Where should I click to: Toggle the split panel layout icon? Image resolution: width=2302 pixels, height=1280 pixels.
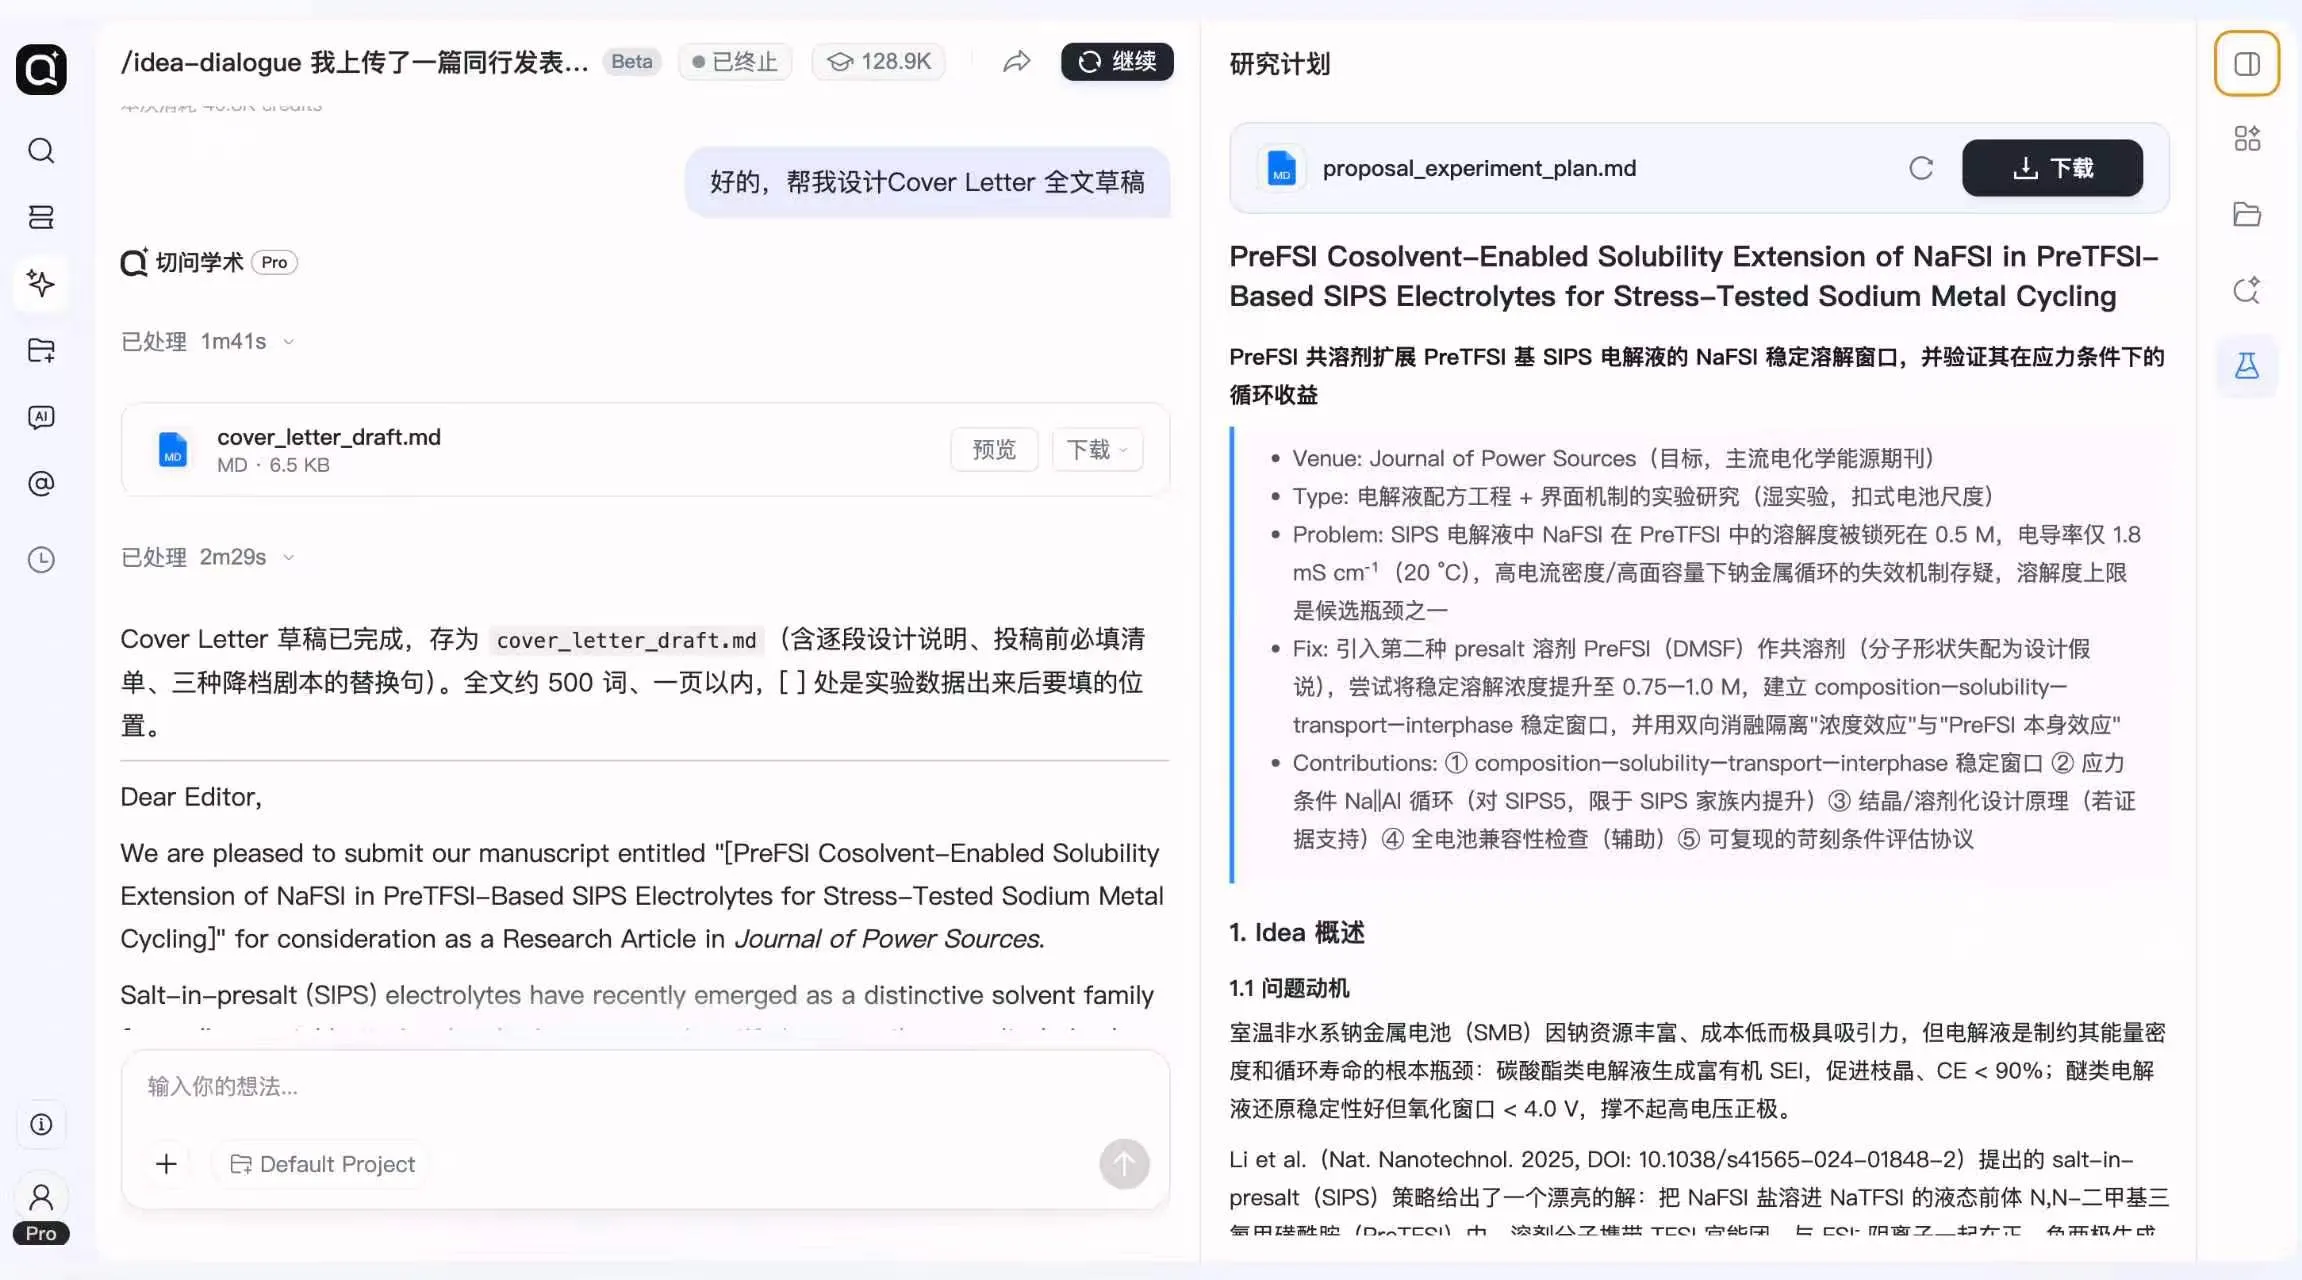[2246, 64]
